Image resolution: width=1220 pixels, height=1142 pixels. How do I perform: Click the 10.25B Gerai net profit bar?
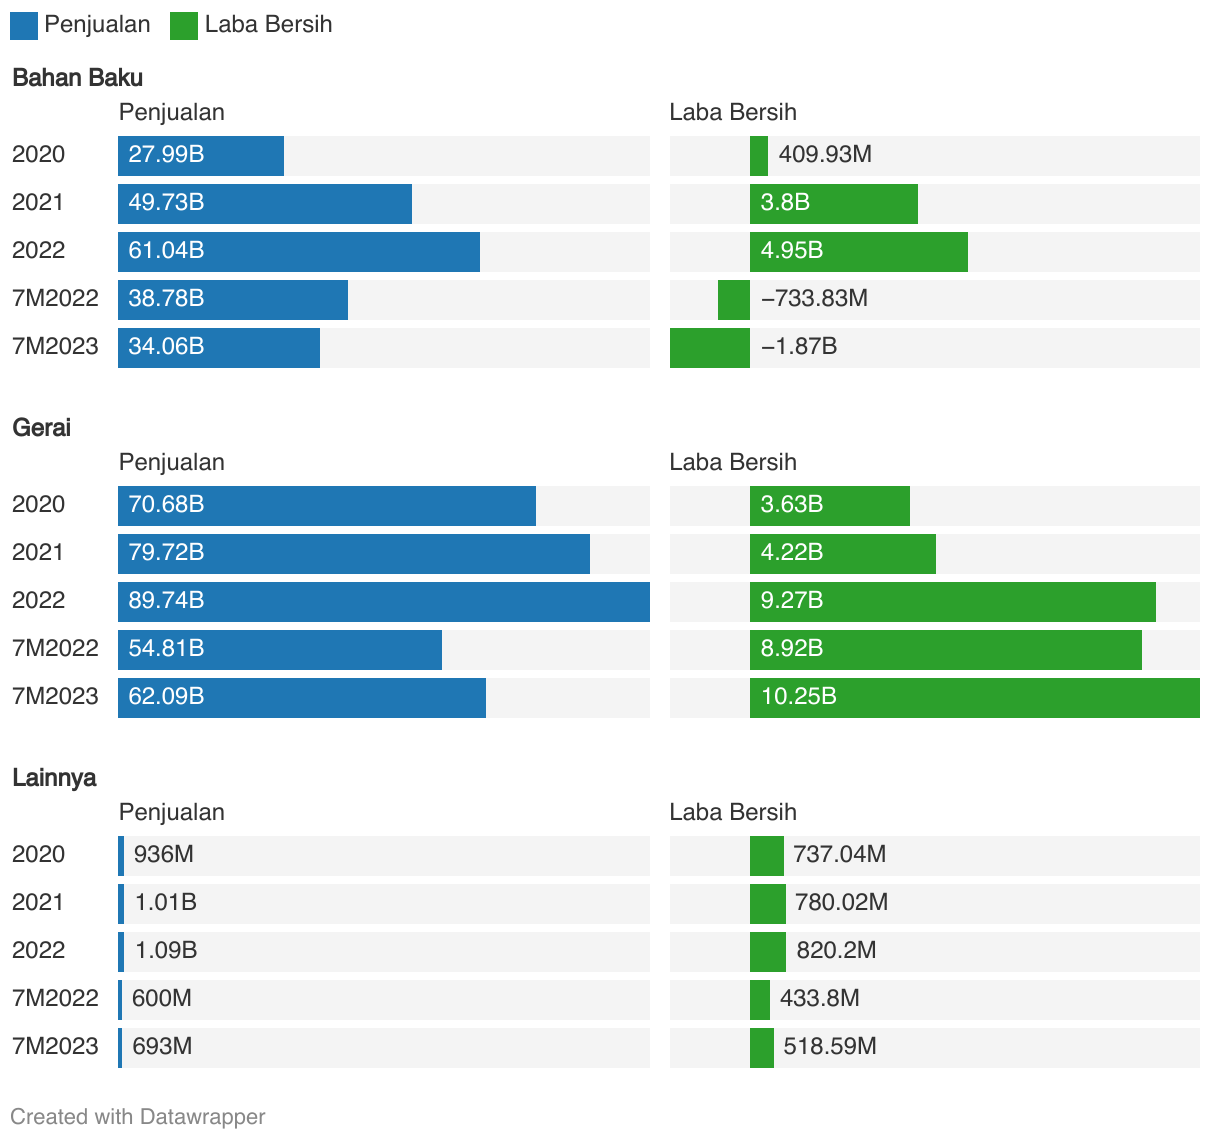pos(974,698)
